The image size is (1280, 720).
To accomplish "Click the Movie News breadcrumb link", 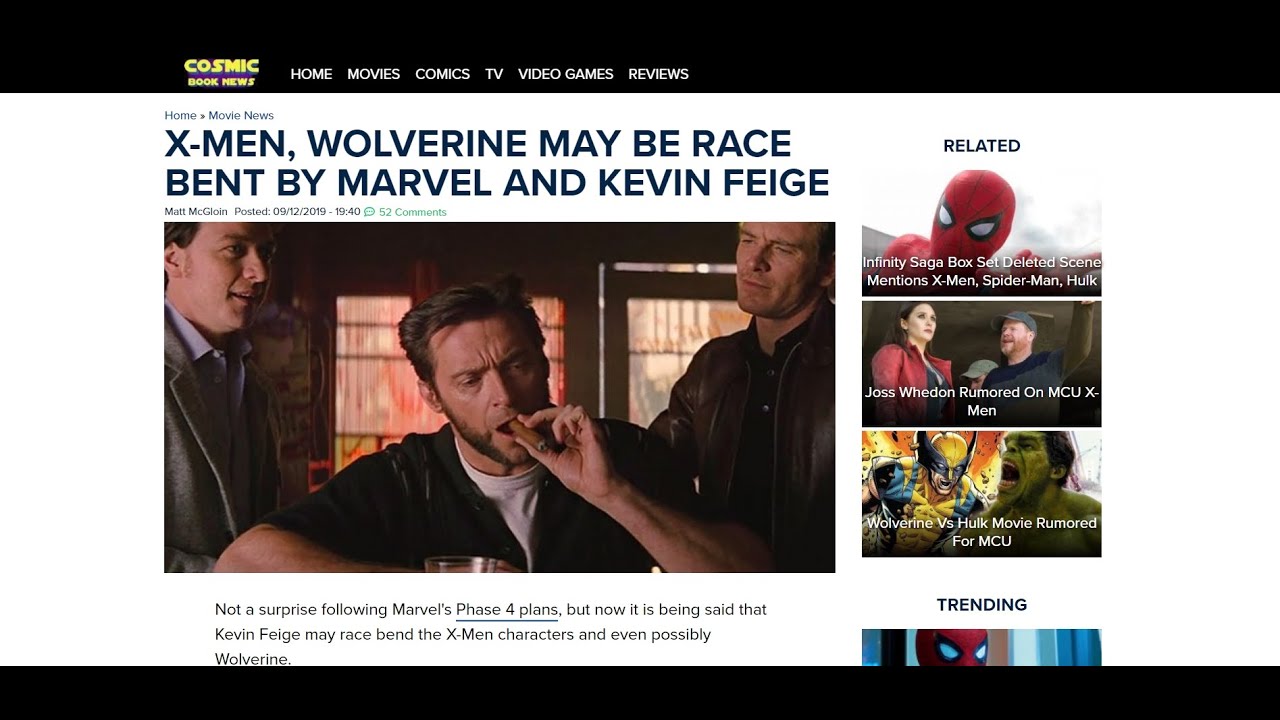I will 241,116.
